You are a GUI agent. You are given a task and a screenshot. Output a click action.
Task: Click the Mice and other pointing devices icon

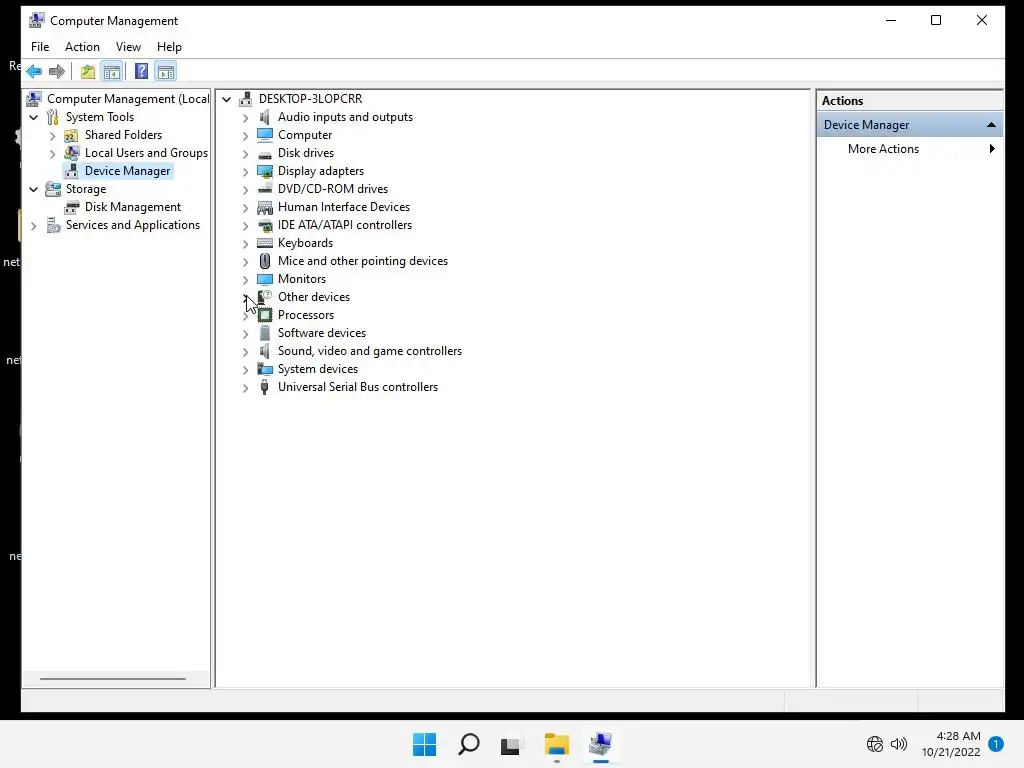point(264,261)
